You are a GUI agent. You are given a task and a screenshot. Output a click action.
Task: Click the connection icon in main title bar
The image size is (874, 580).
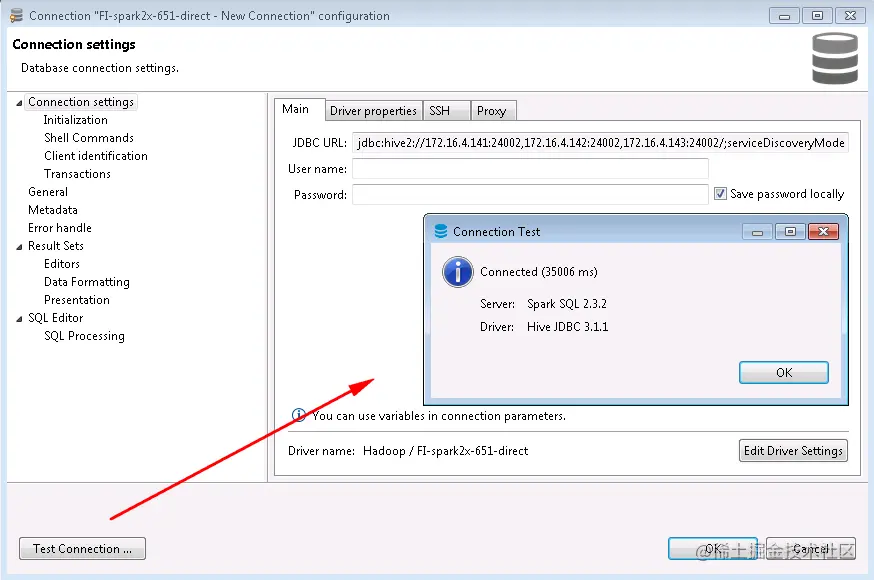[x=17, y=16]
